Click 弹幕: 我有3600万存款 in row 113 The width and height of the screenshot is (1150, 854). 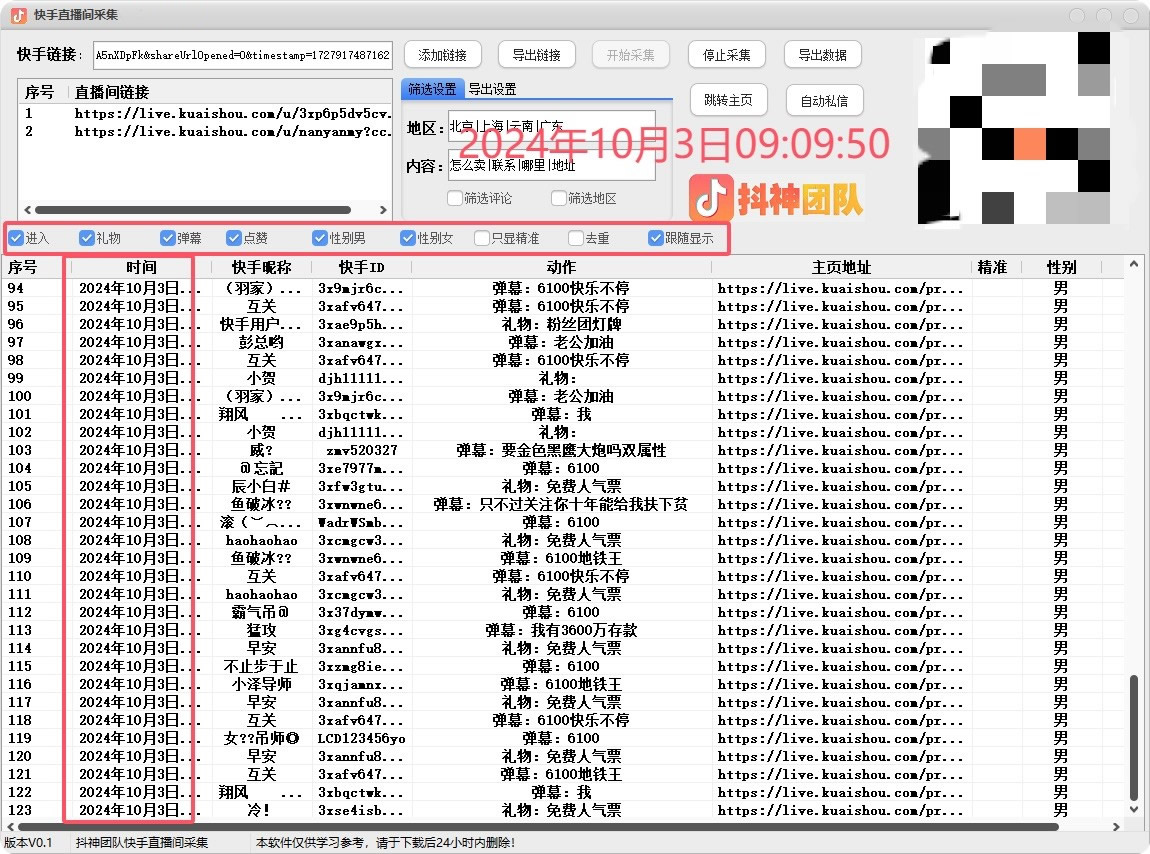point(561,631)
